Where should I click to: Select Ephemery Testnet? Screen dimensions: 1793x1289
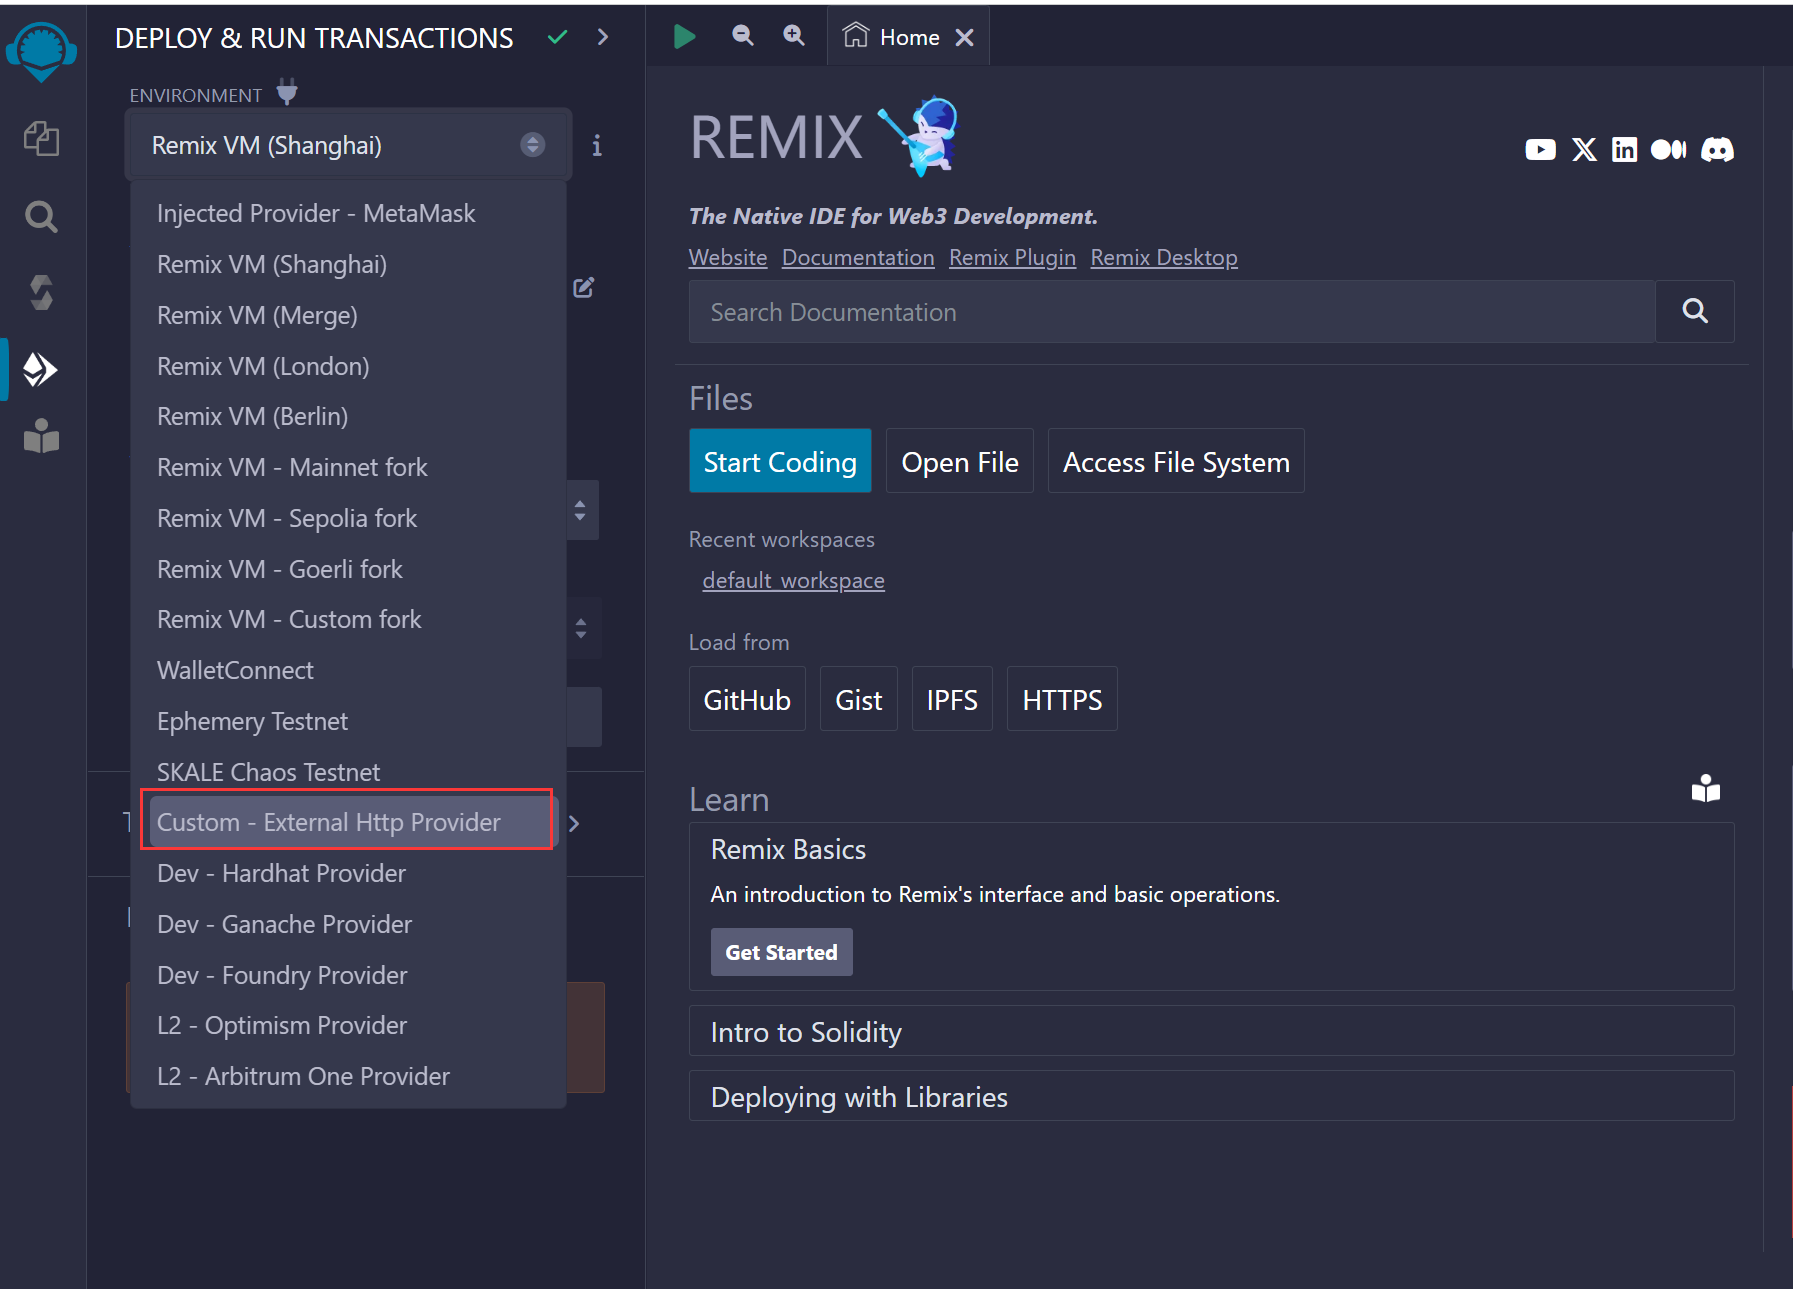pos(348,722)
